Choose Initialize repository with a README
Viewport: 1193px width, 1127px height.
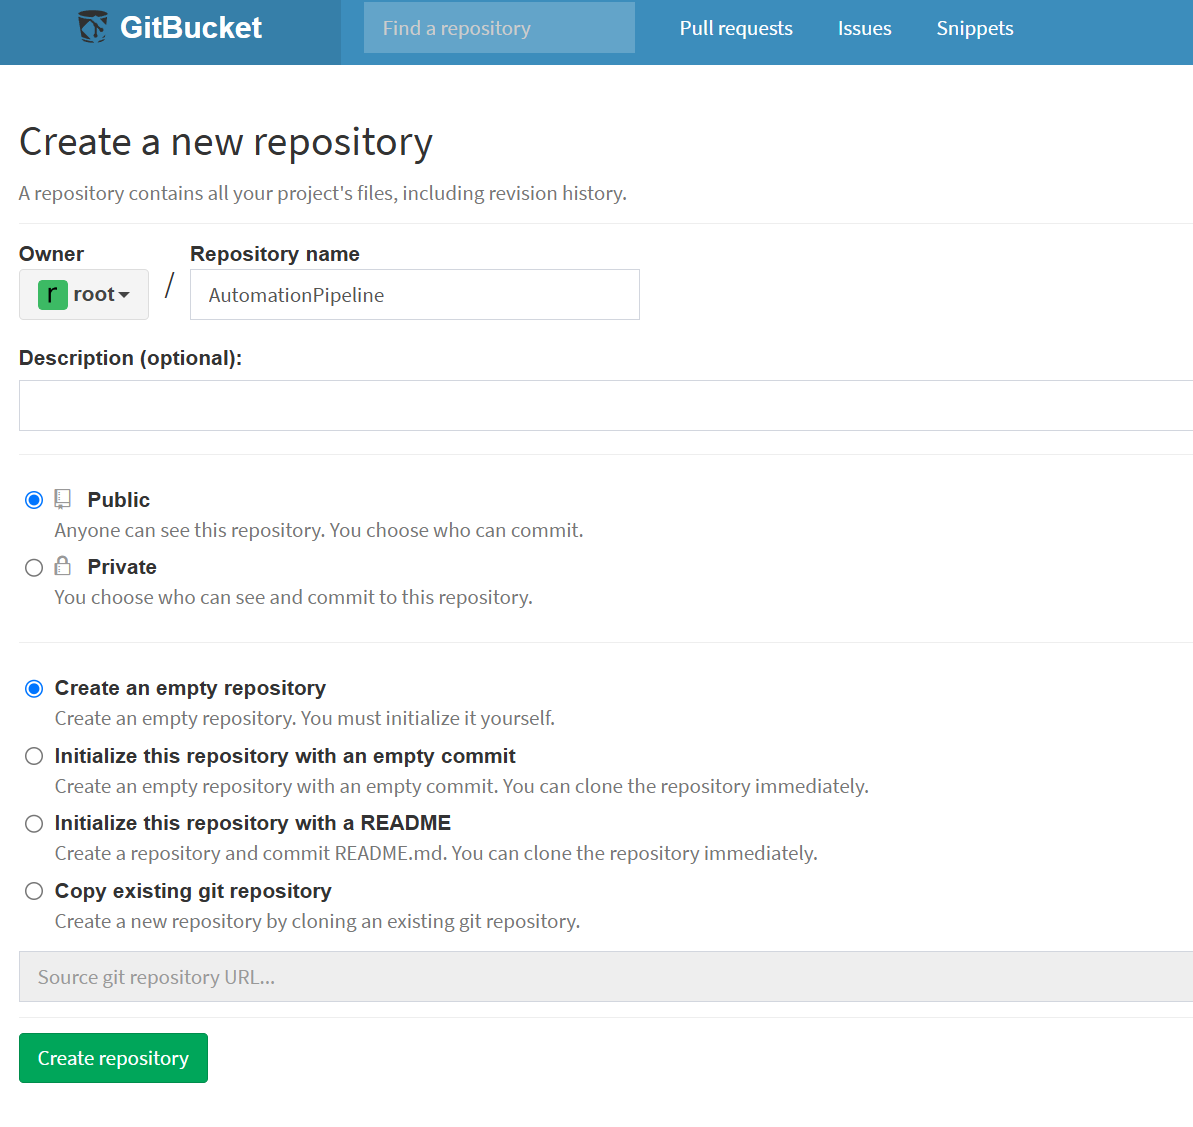coord(33,824)
